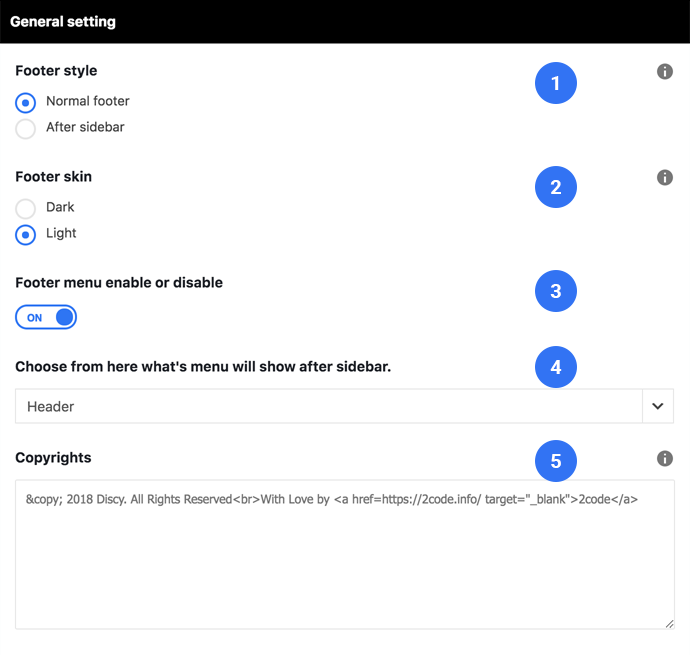Choose the Light footer skin
This screenshot has height=655, width=690.
pos(26,235)
